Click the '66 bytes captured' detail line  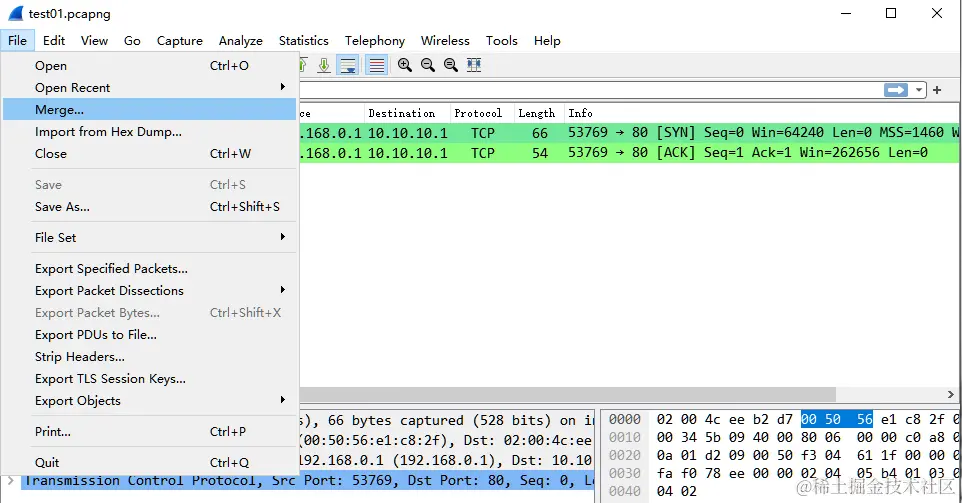[447, 420]
